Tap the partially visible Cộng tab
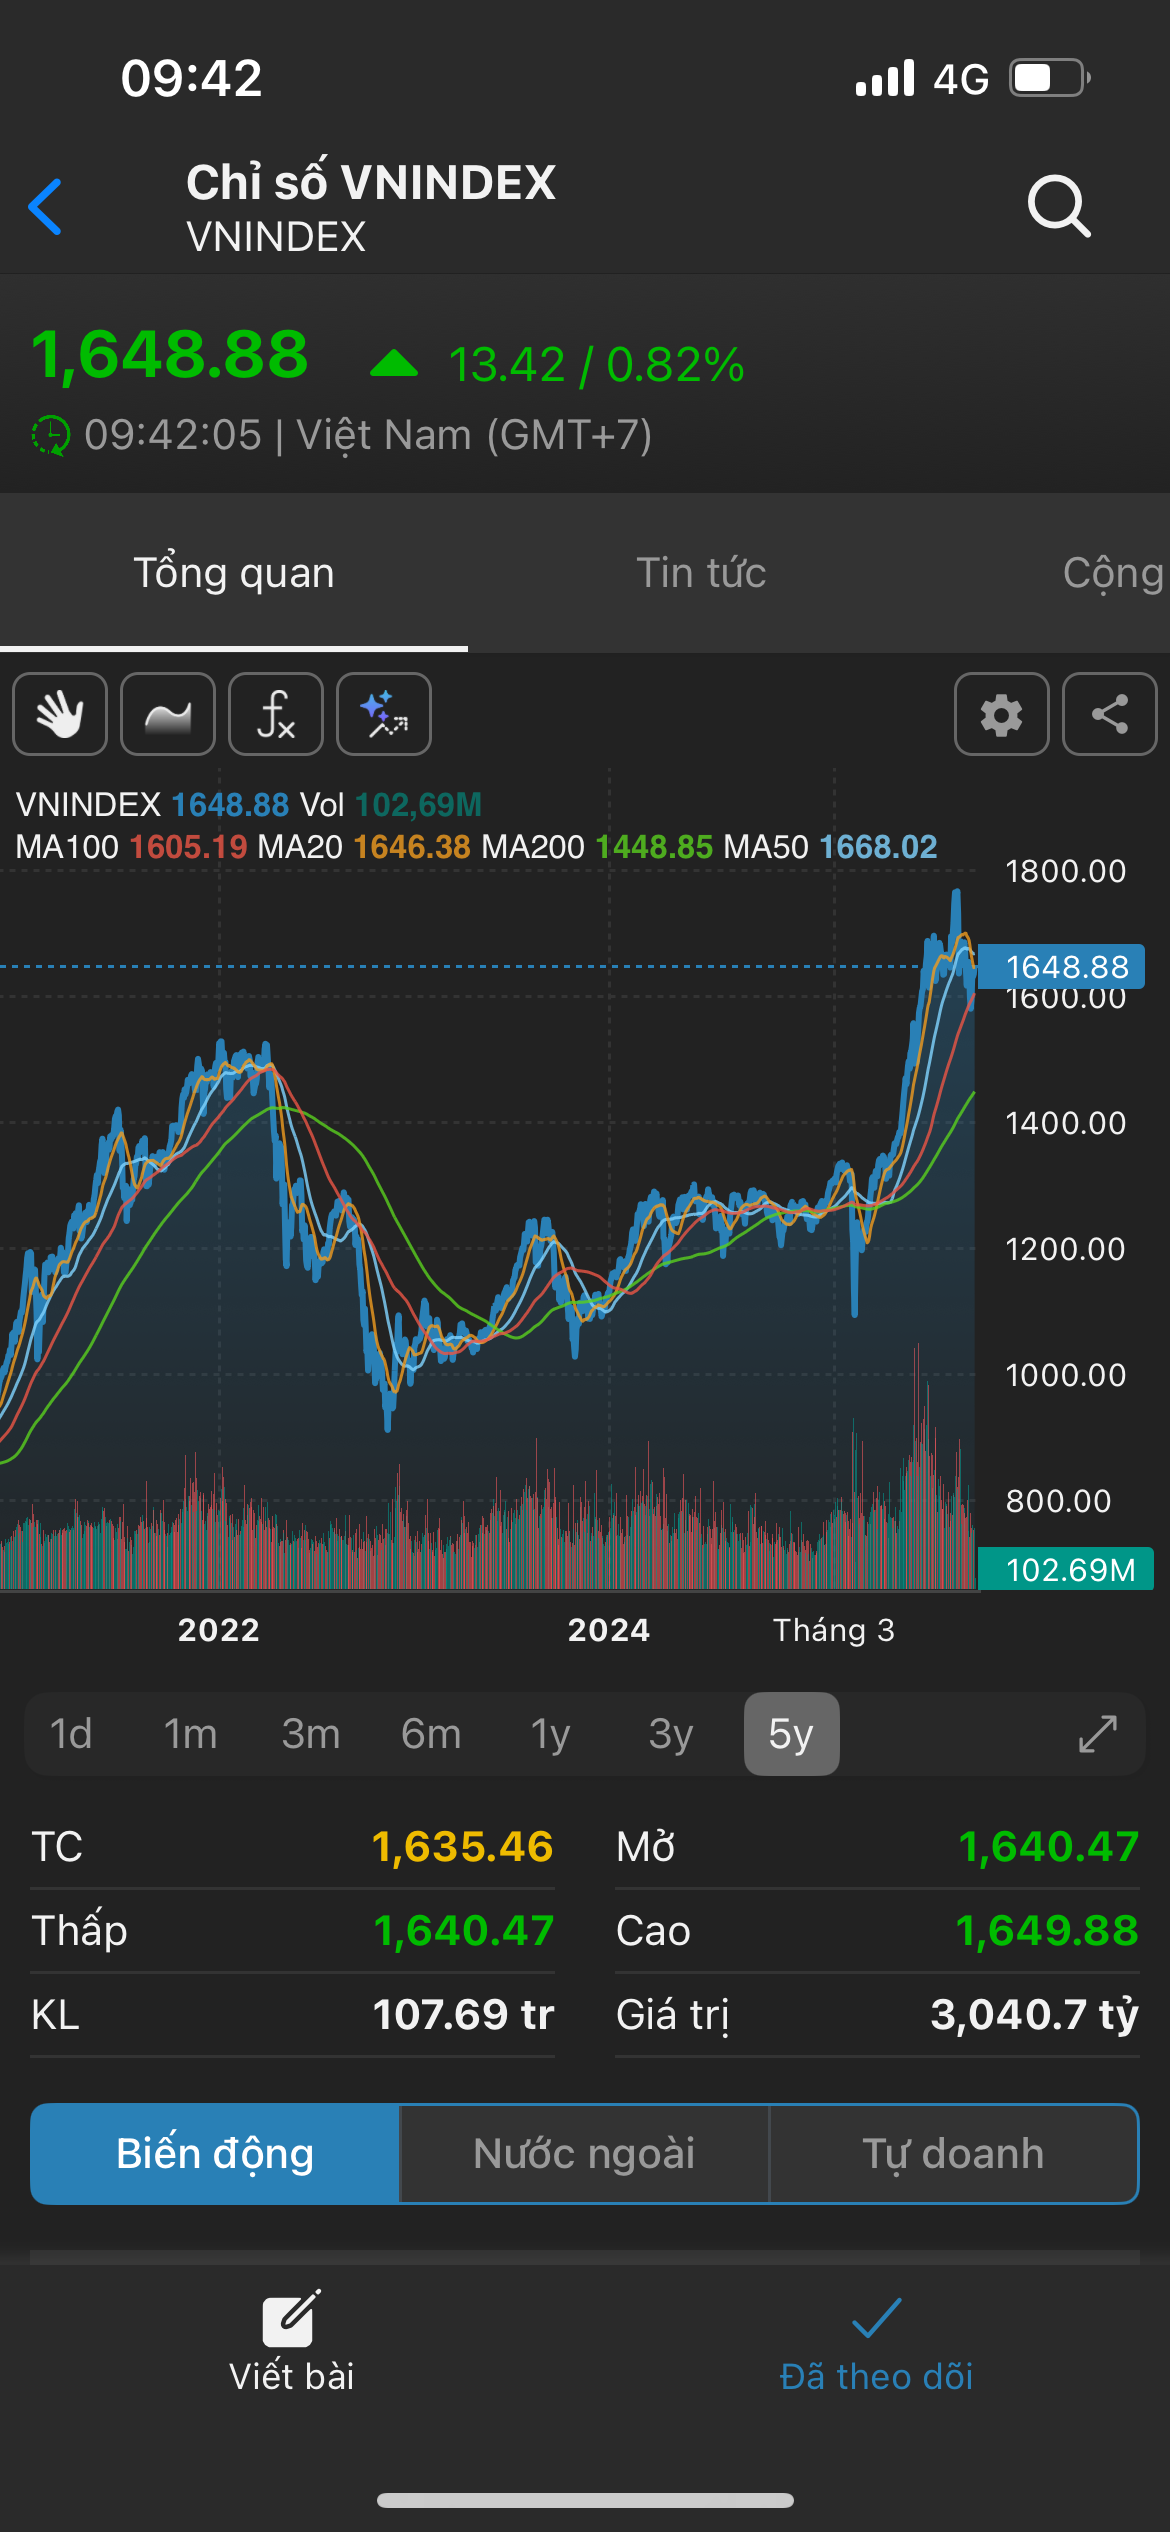 pyautogui.click(x=1112, y=573)
